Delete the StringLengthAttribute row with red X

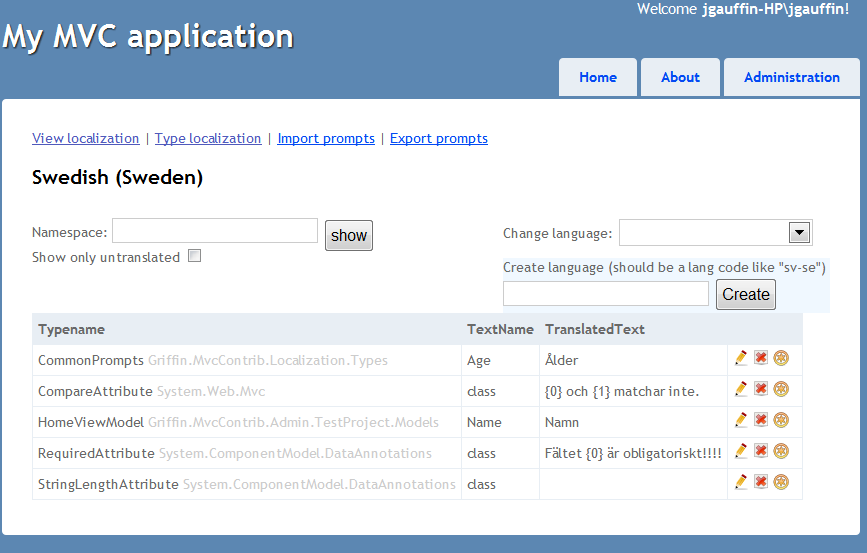coord(761,482)
